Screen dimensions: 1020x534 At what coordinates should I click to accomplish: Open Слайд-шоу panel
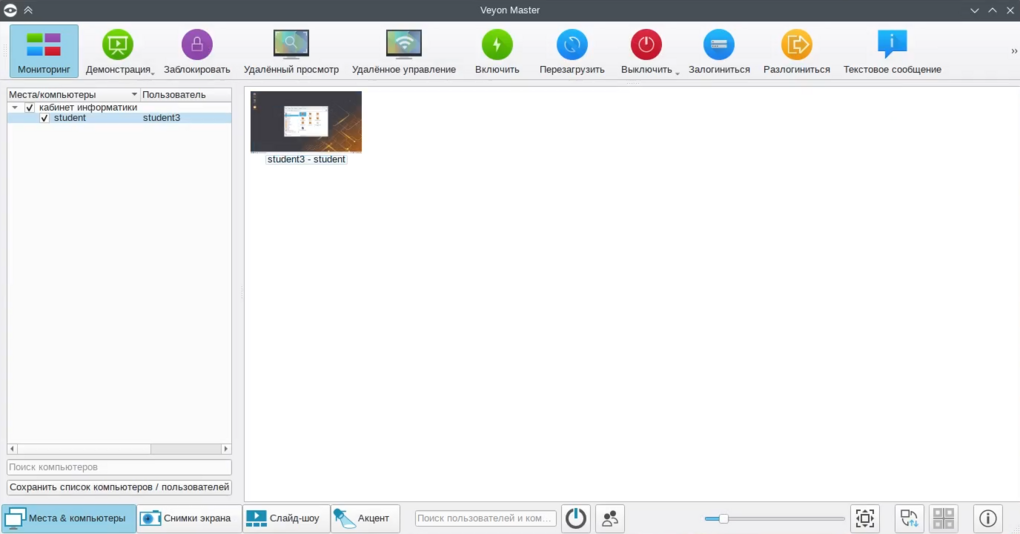click(286, 518)
